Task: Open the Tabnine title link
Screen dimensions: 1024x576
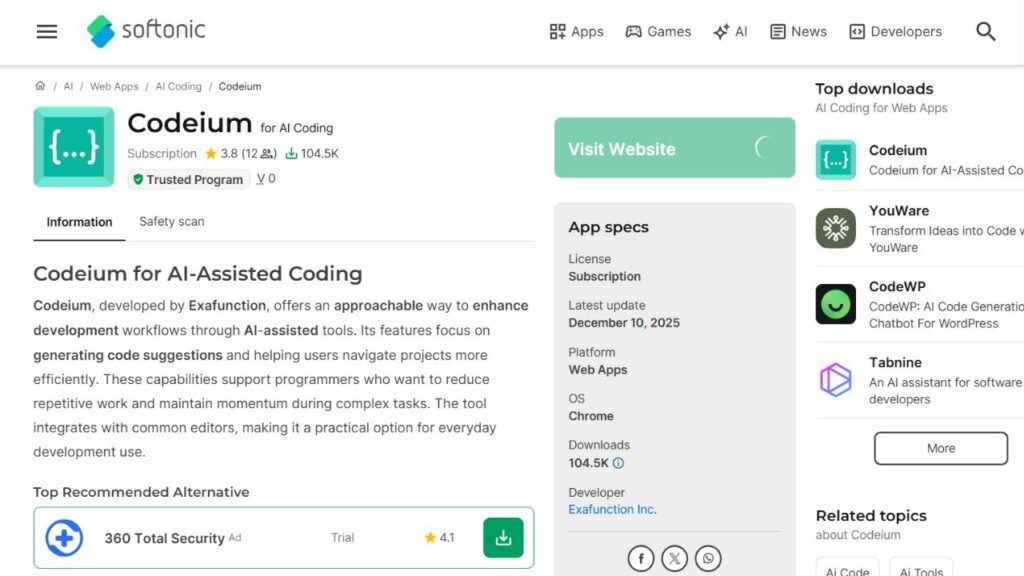Action: [895, 362]
